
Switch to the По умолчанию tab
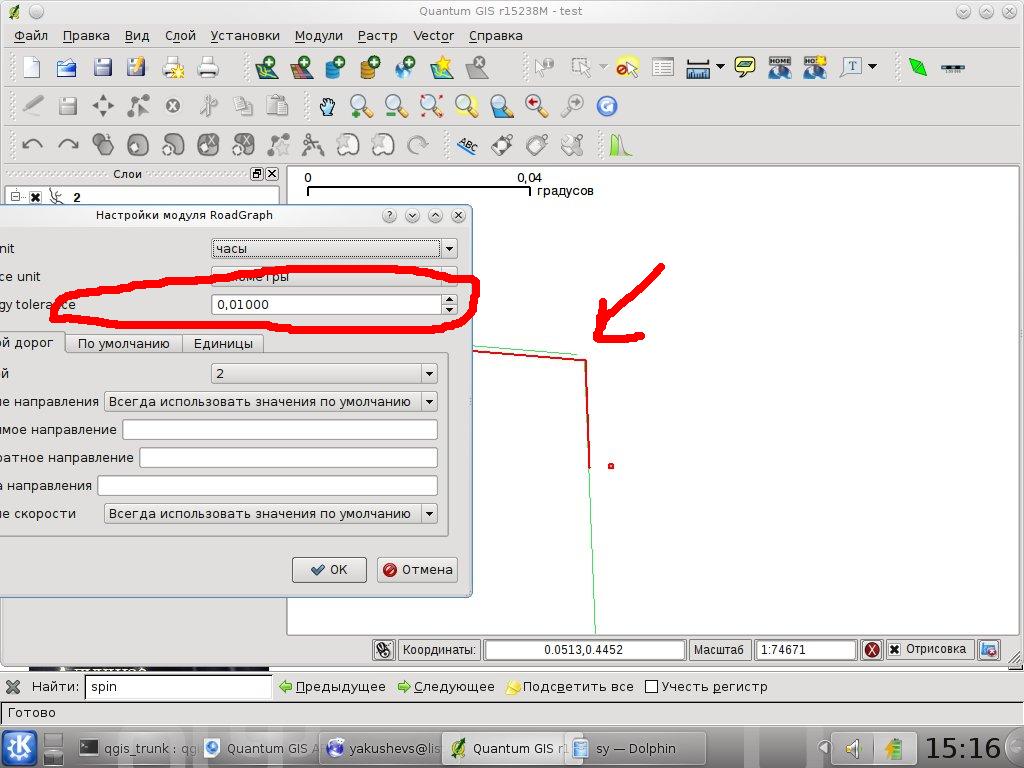click(123, 344)
